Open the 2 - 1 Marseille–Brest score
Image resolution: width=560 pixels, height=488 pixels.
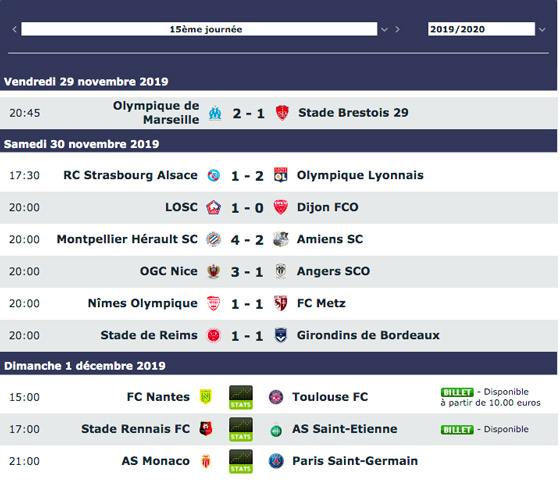click(249, 114)
